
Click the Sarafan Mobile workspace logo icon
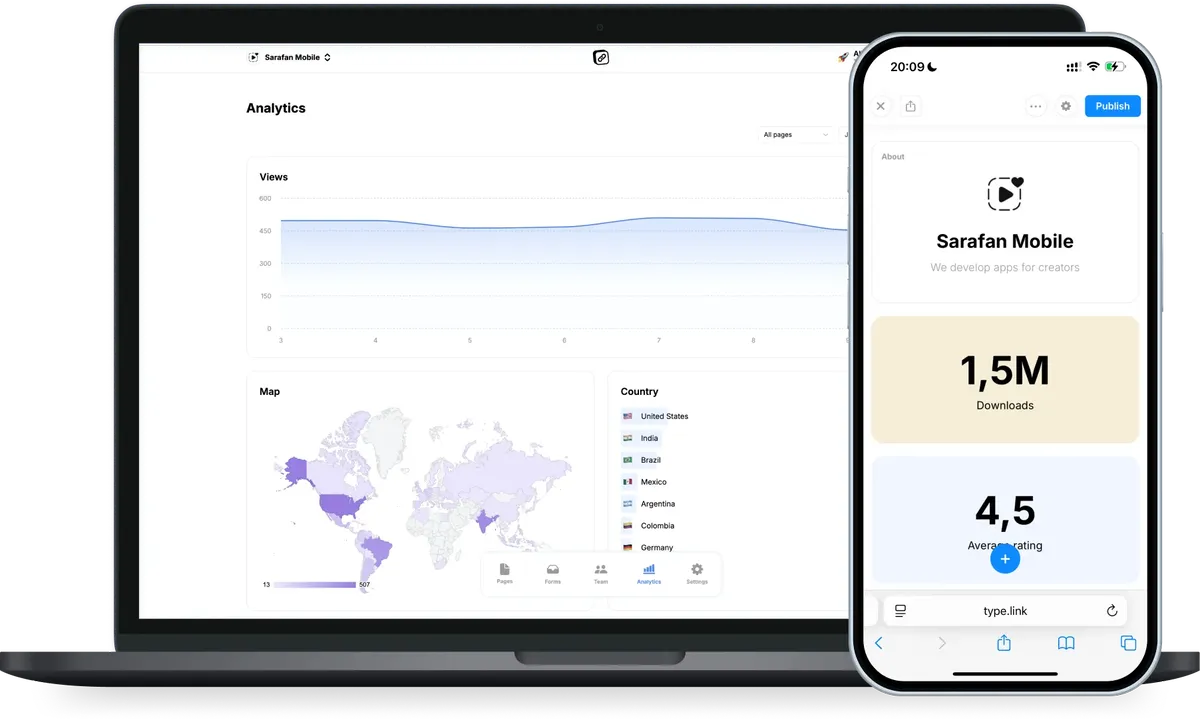[254, 57]
